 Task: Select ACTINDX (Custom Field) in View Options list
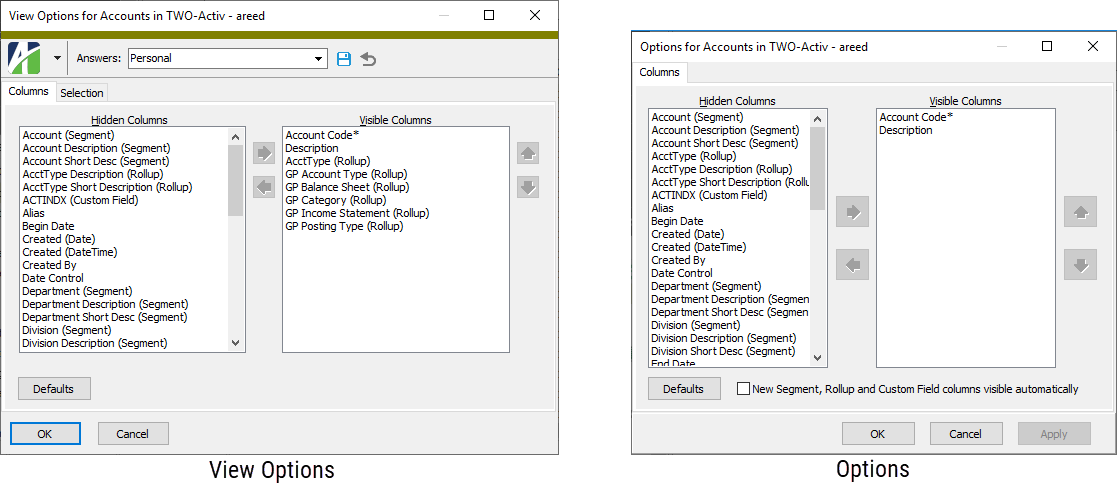[80, 200]
